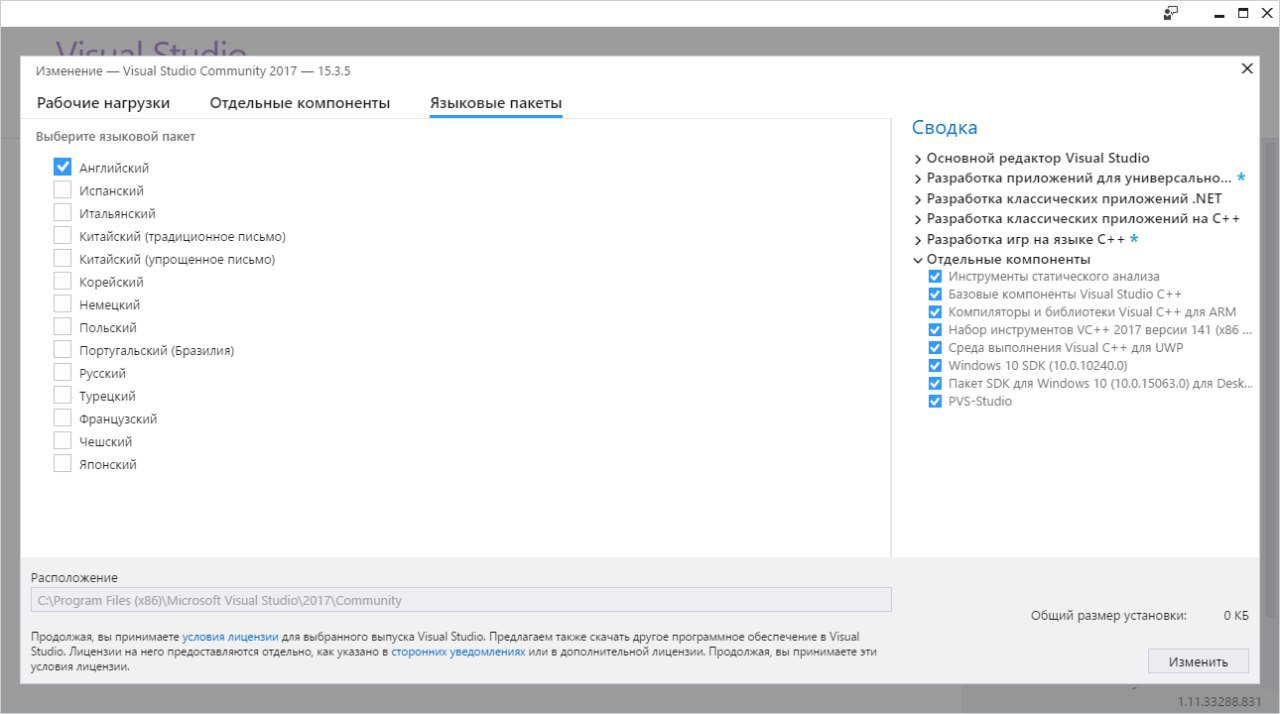Enable the Японский language pack
This screenshot has width=1280, height=714.
pos(62,464)
